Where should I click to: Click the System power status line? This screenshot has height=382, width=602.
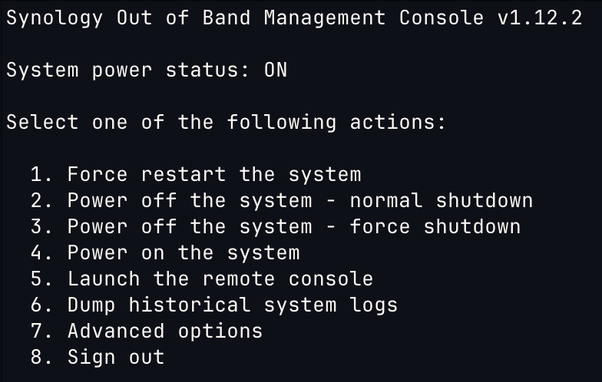pos(147,71)
